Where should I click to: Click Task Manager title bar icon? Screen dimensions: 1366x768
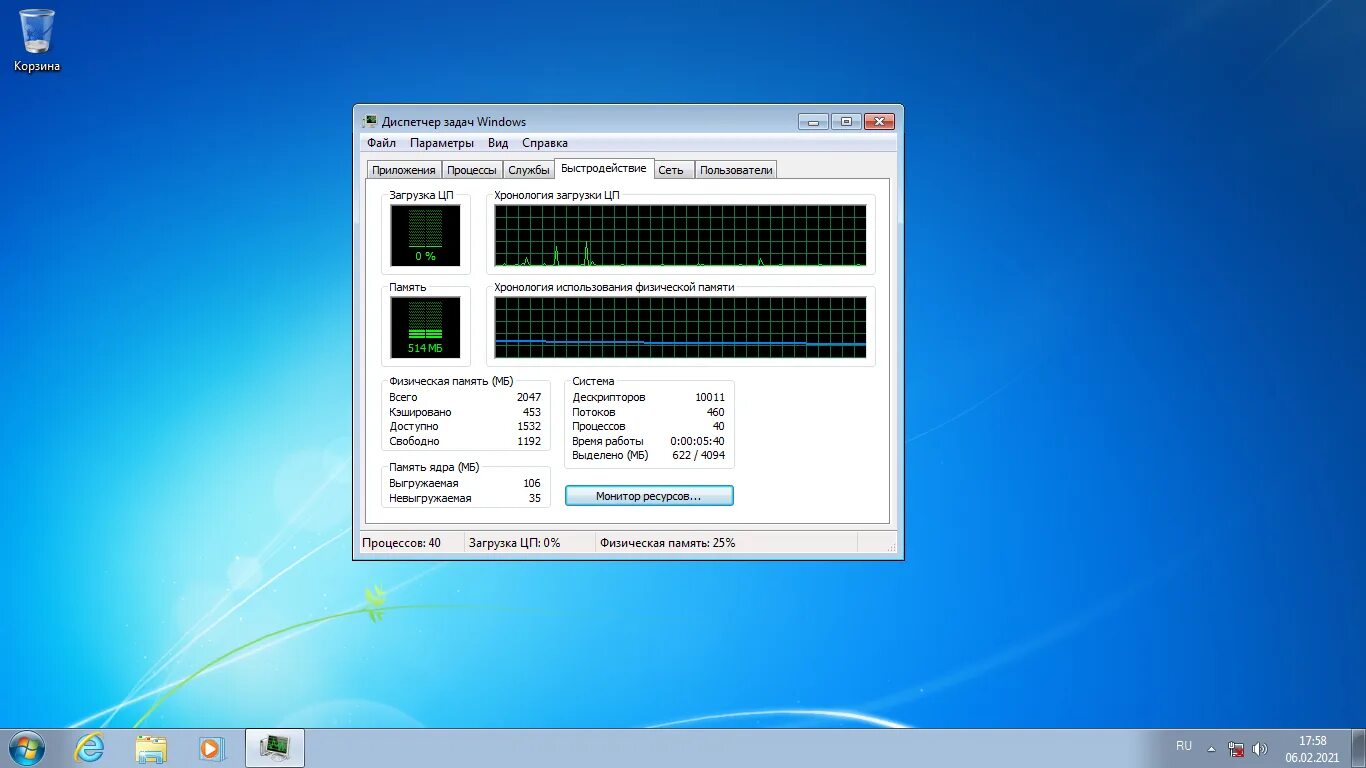(370, 122)
